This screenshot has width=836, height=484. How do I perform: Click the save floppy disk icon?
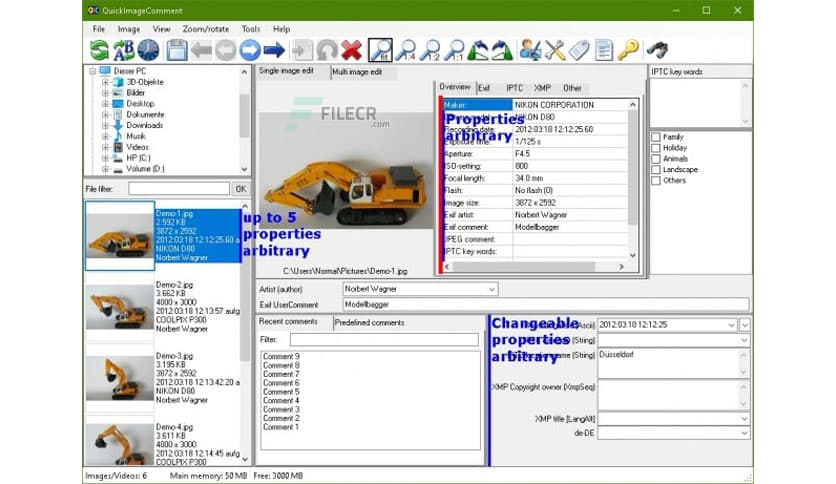point(176,50)
